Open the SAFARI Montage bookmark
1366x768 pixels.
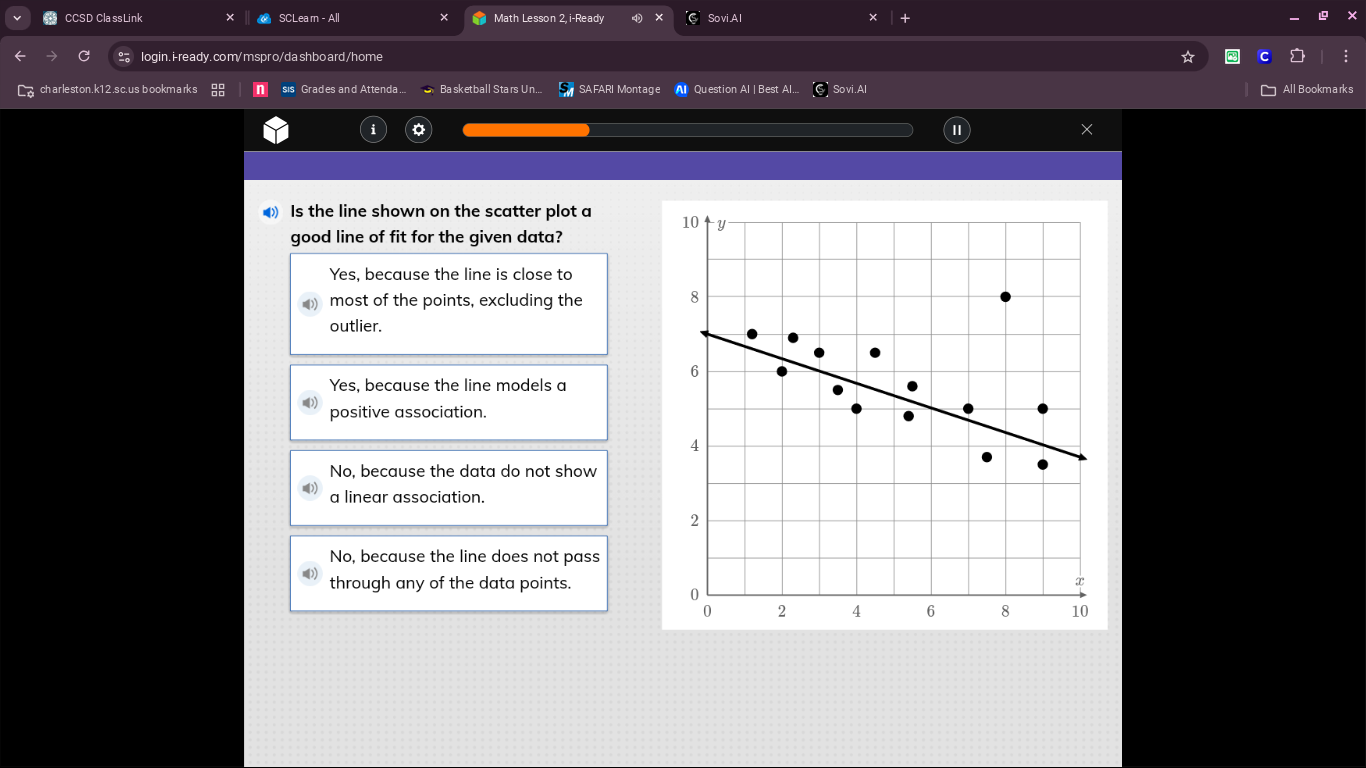point(609,89)
